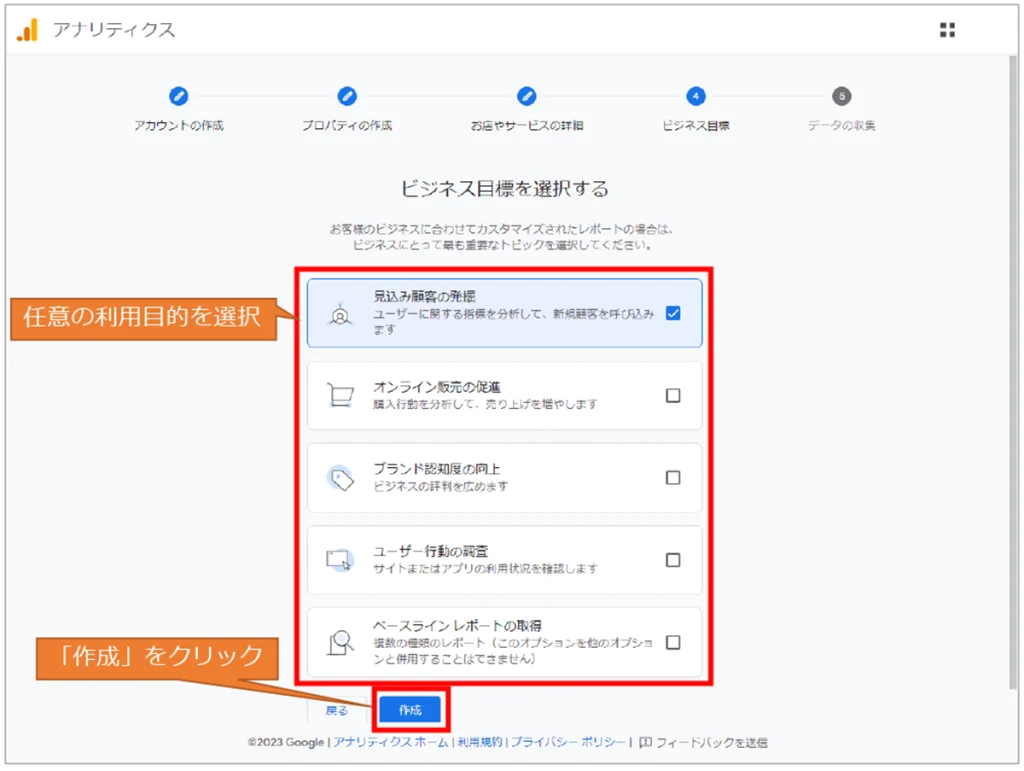Select the ベースライン レポートの取得 checkbox

[x=673, y=642]
